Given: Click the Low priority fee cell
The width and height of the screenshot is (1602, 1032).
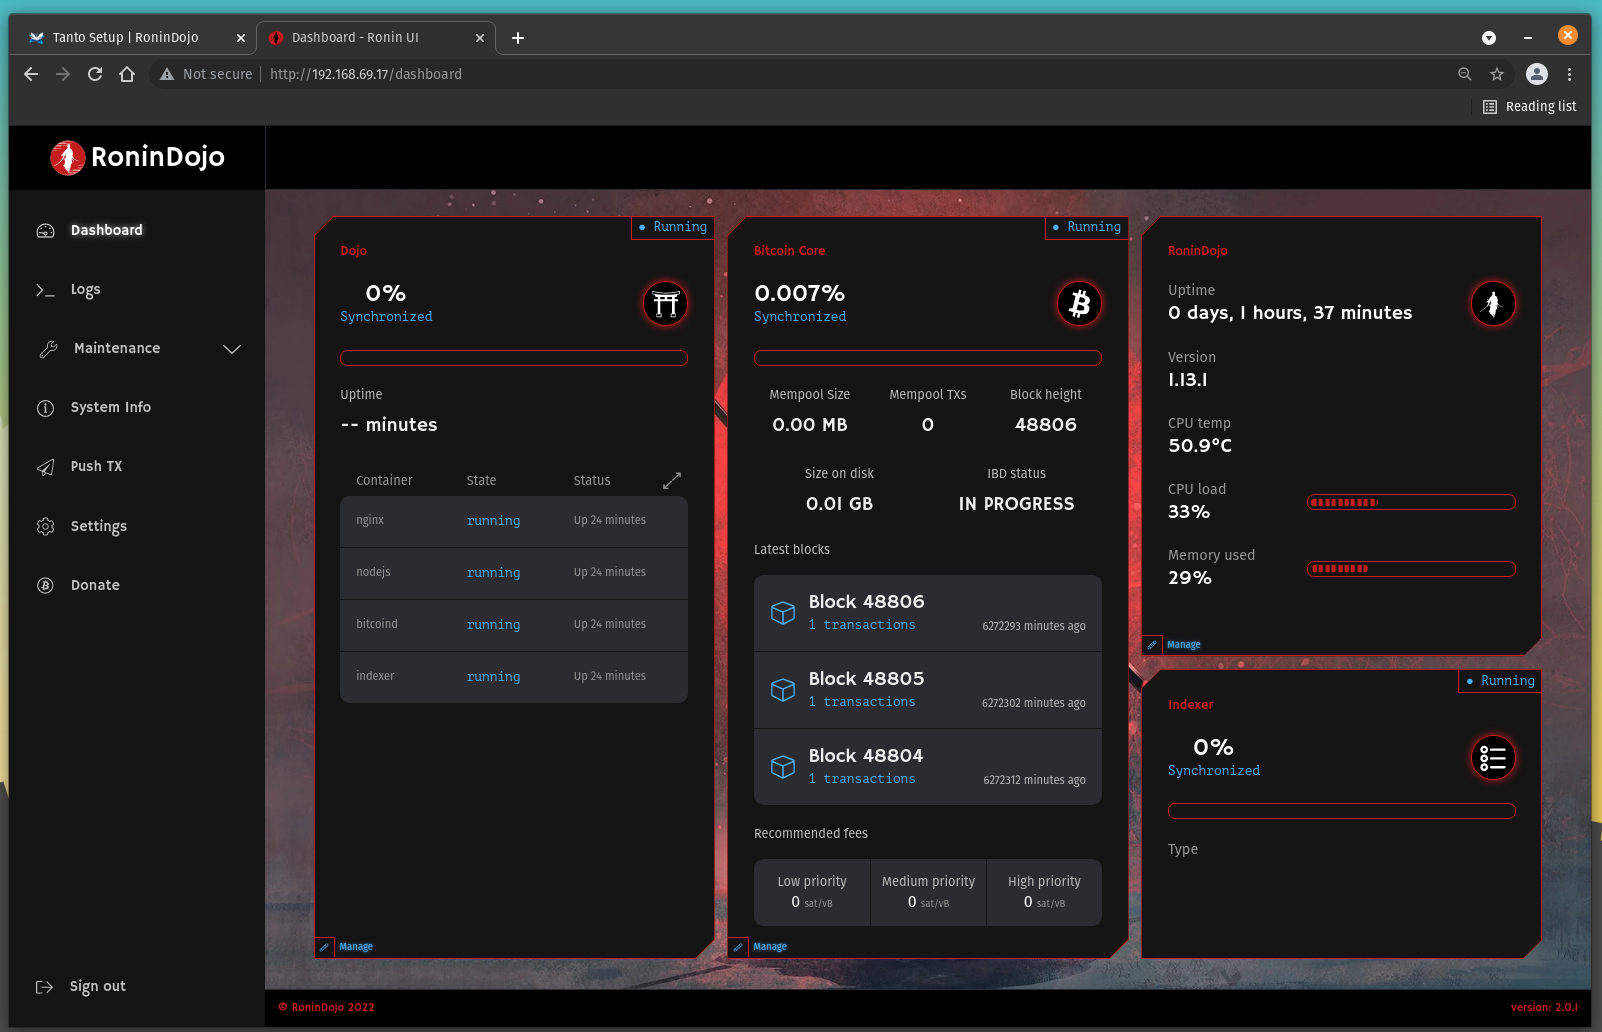Looking at the screenshot, I should (812, 892).
